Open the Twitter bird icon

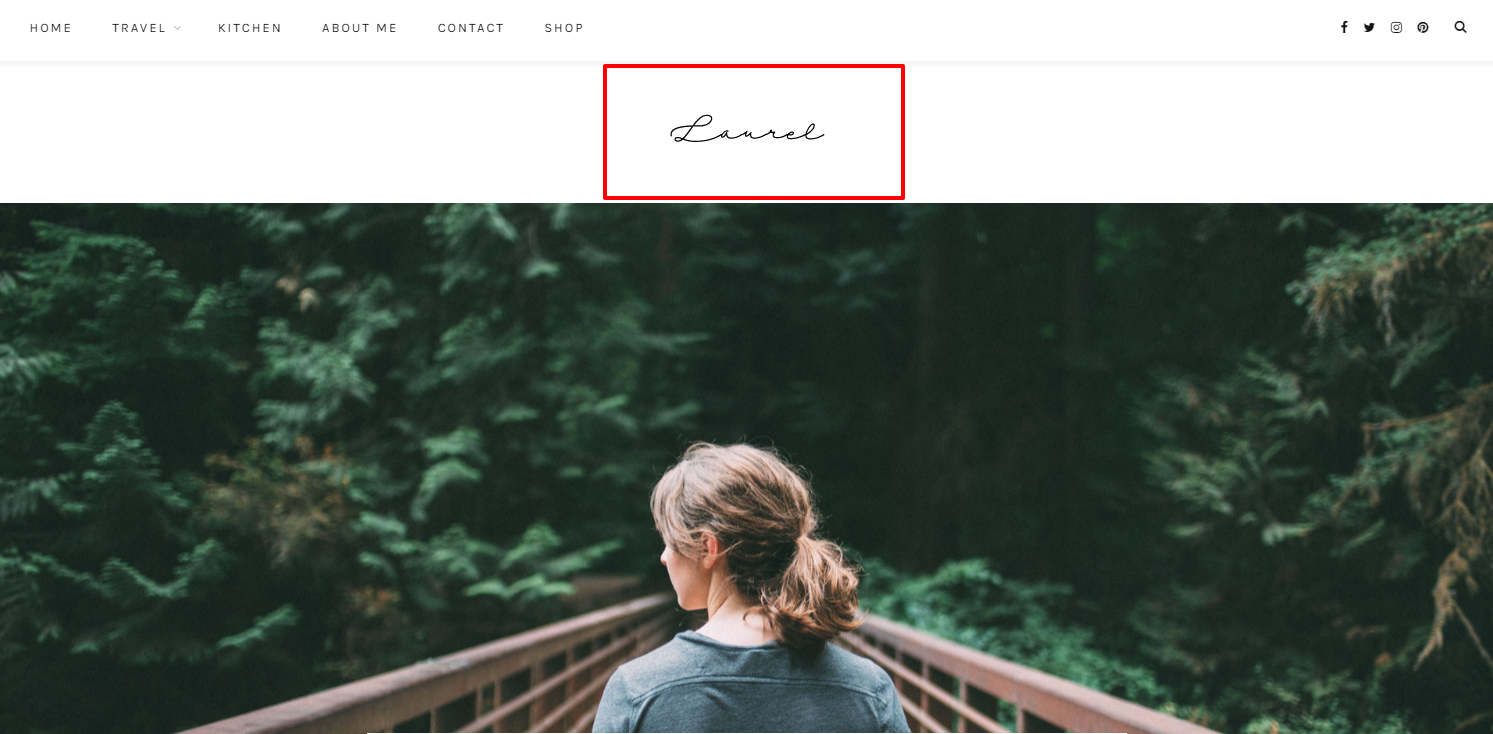1369,28
